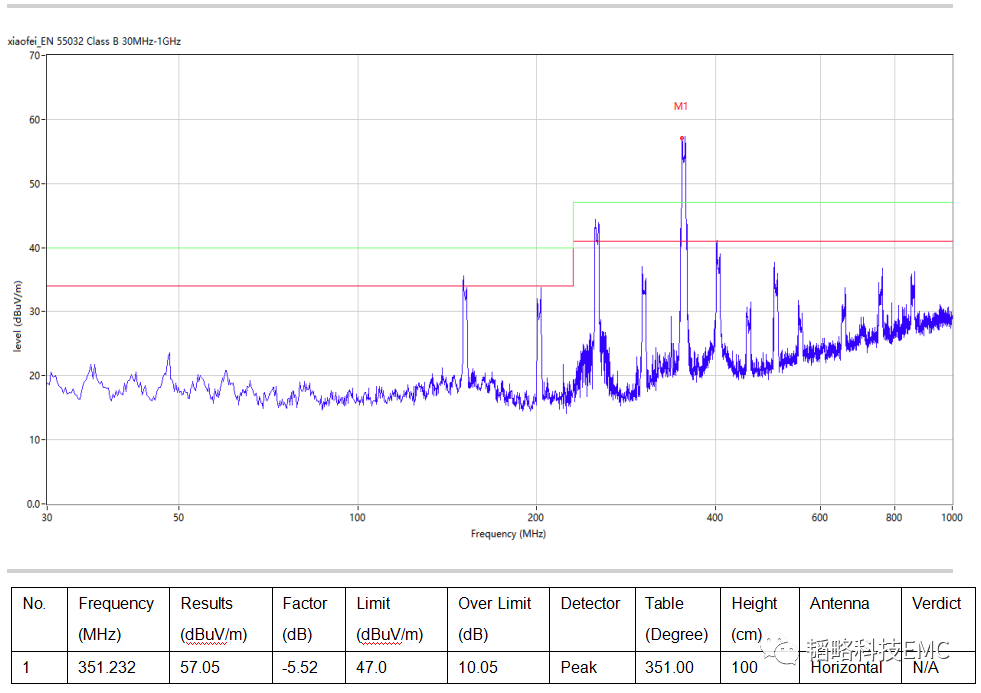The width and height of the screenshot is (981, 693).
Task: Select the red peak marker dot below M1
Action: (x=682, y=138)
